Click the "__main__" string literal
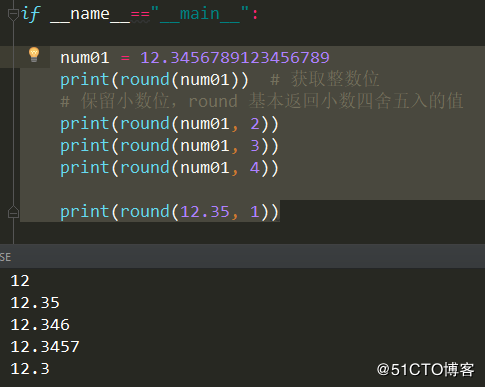 coord(199,14)
